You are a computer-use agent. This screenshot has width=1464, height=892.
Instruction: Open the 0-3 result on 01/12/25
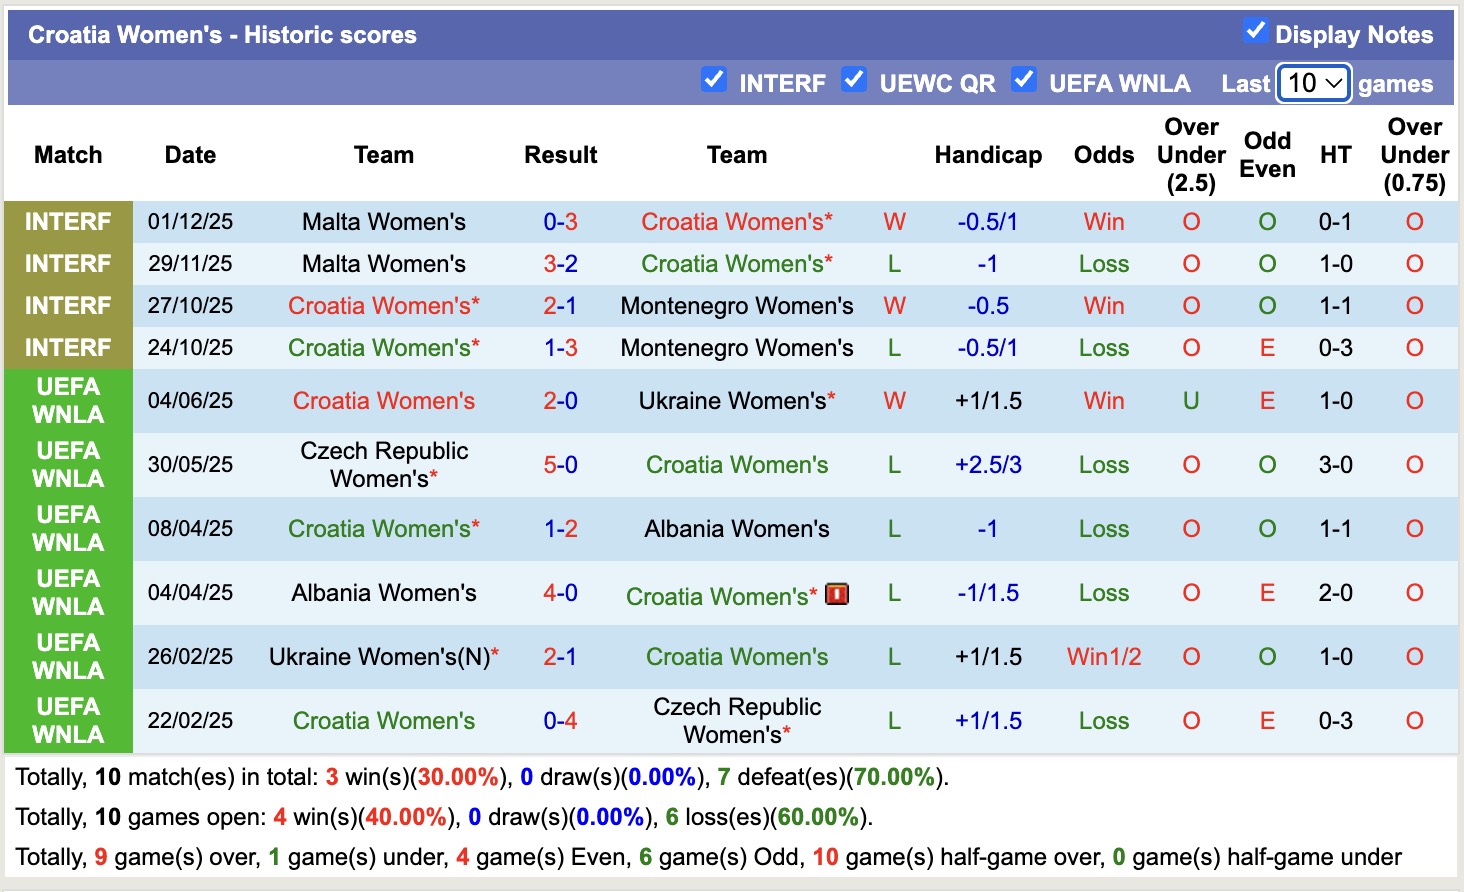(560, 222)
